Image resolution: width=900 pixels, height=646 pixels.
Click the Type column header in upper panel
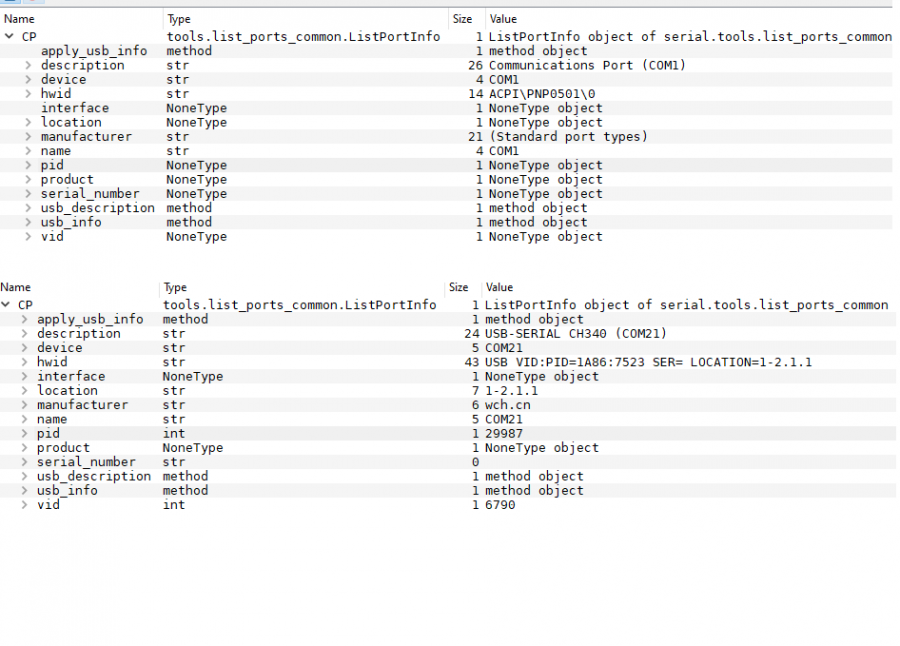(179, 19)
